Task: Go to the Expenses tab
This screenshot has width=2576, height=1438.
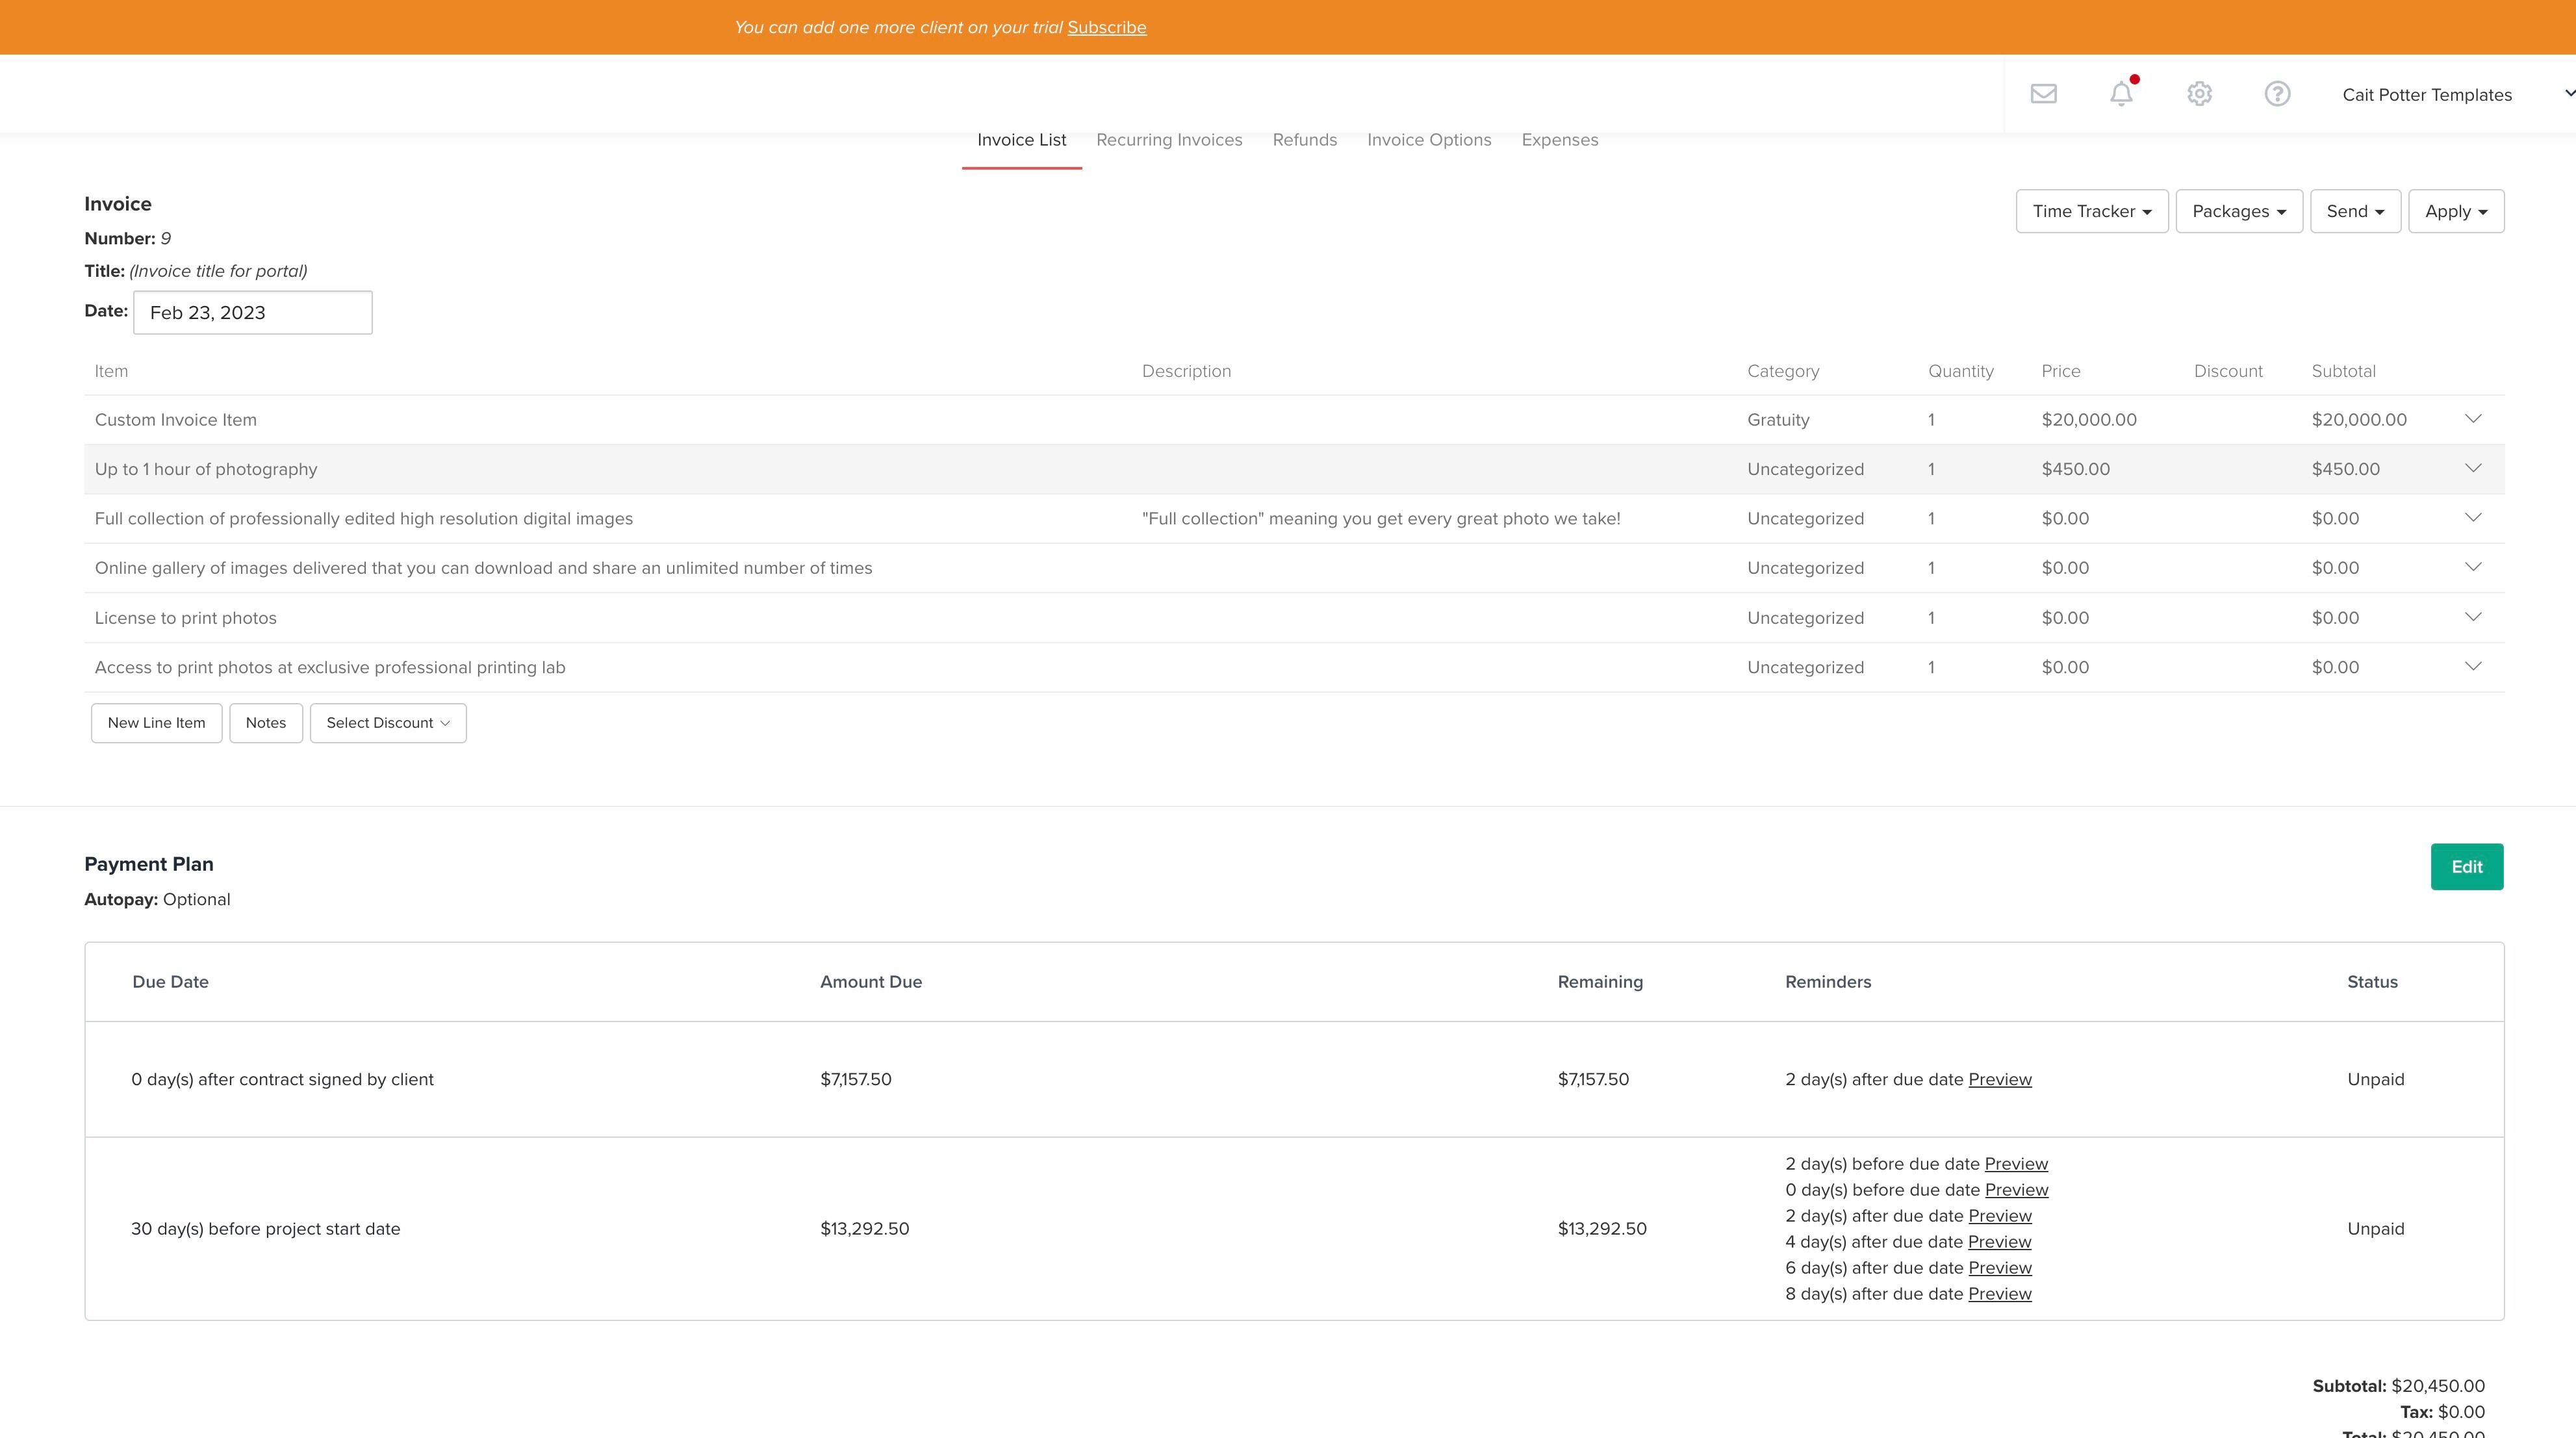Action: [1559, 140]
